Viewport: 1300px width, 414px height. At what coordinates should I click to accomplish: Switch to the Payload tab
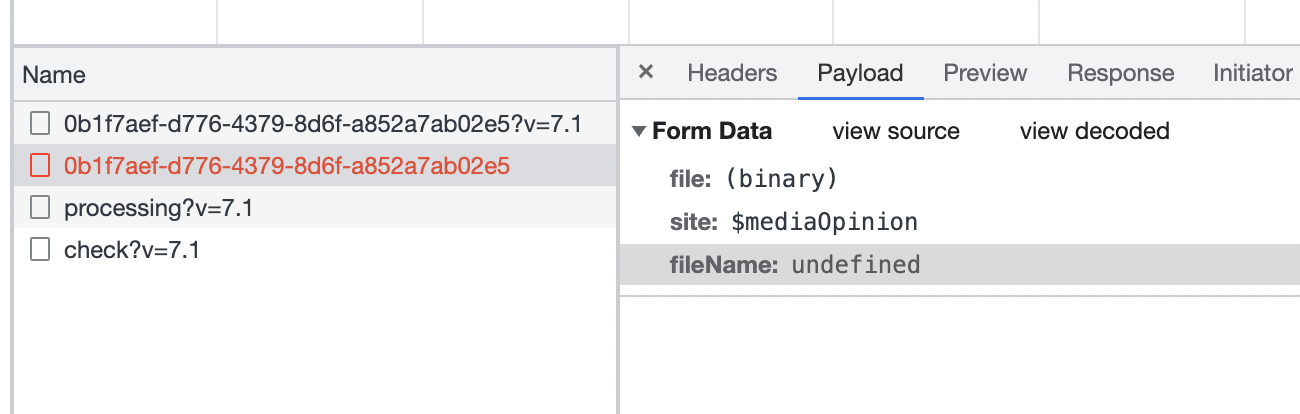860,73
